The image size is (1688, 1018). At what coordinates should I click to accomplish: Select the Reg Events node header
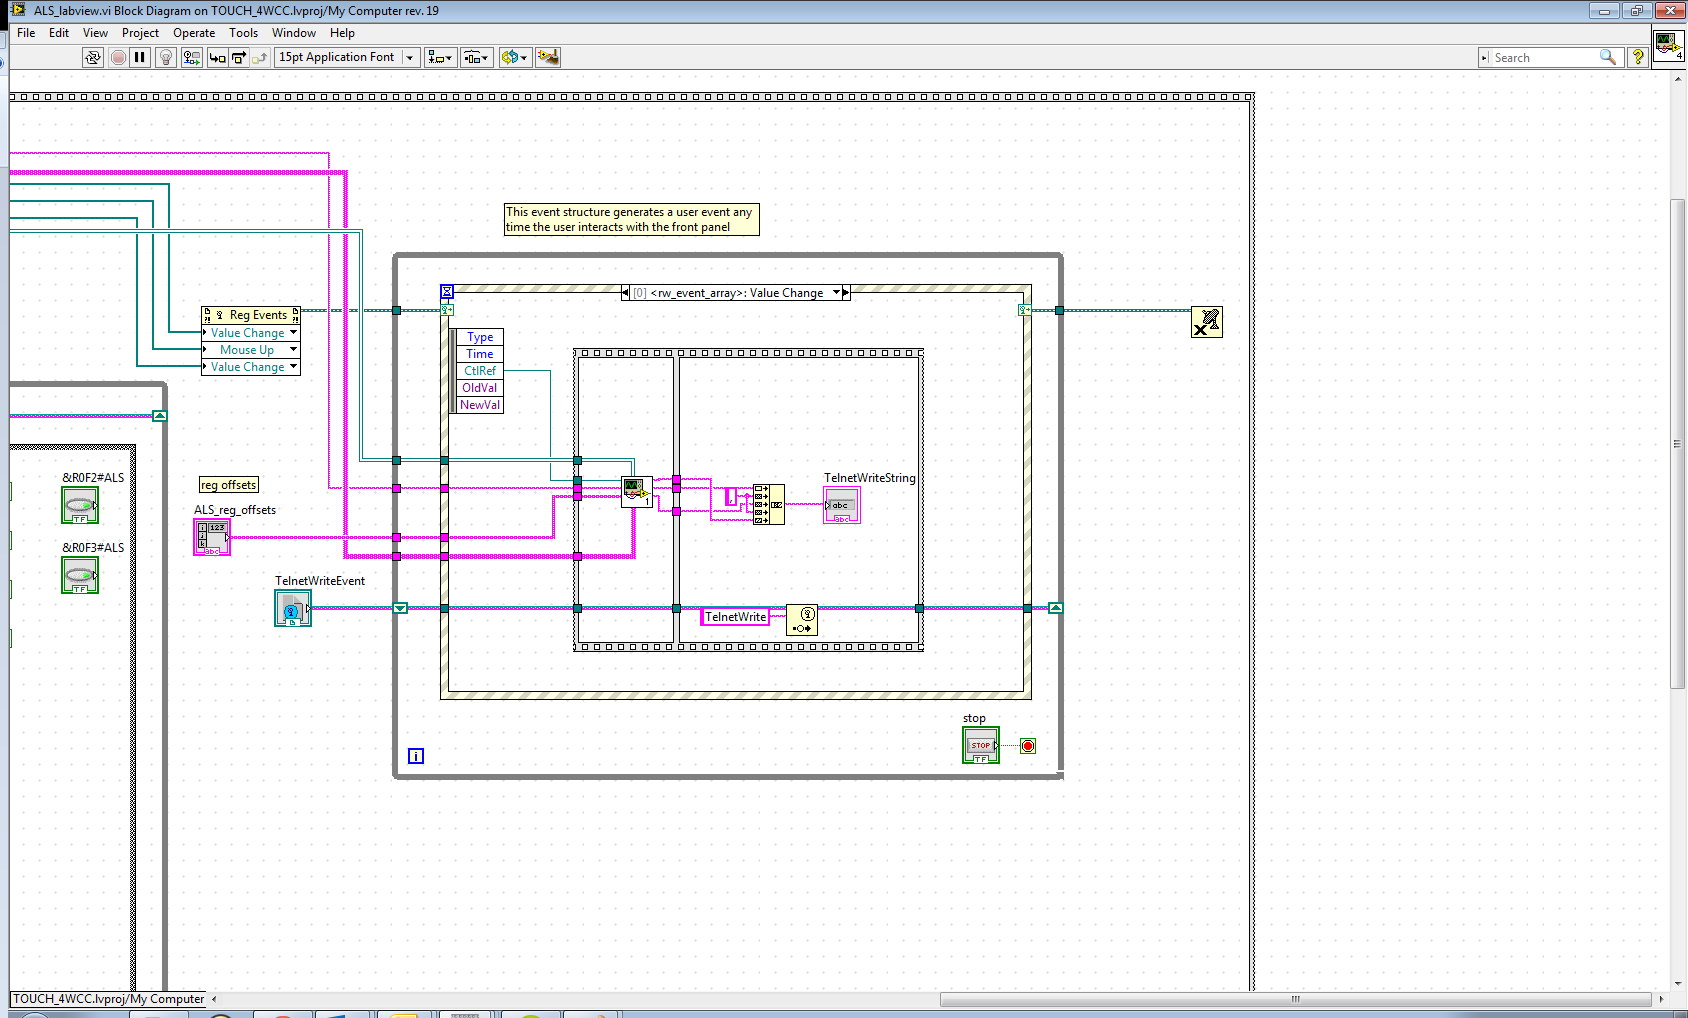tap(250, 315)
